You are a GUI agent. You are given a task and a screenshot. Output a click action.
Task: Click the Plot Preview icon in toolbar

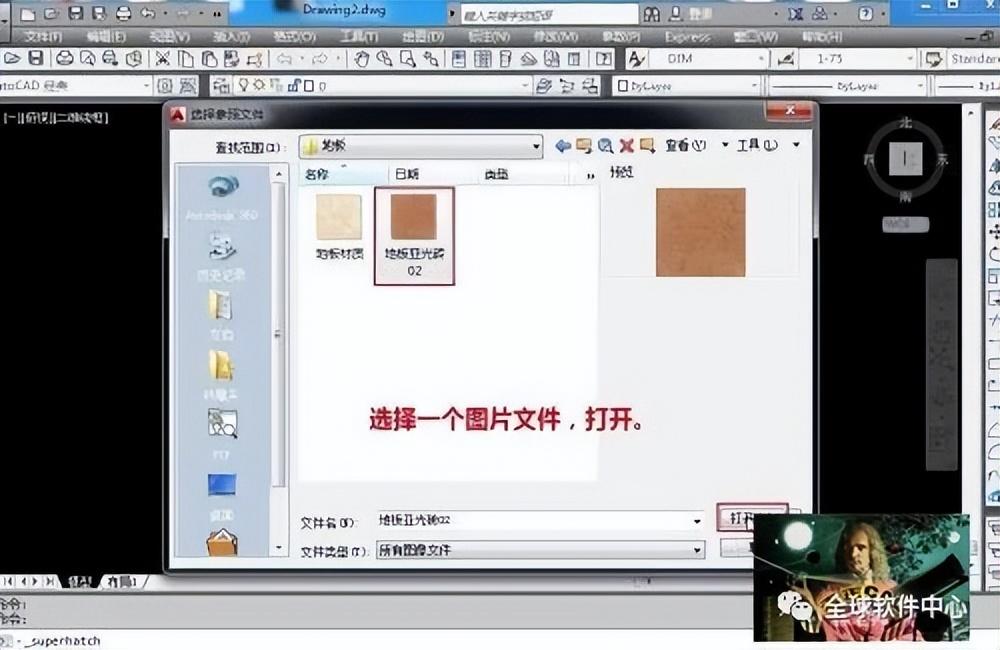tap(87, 59)
